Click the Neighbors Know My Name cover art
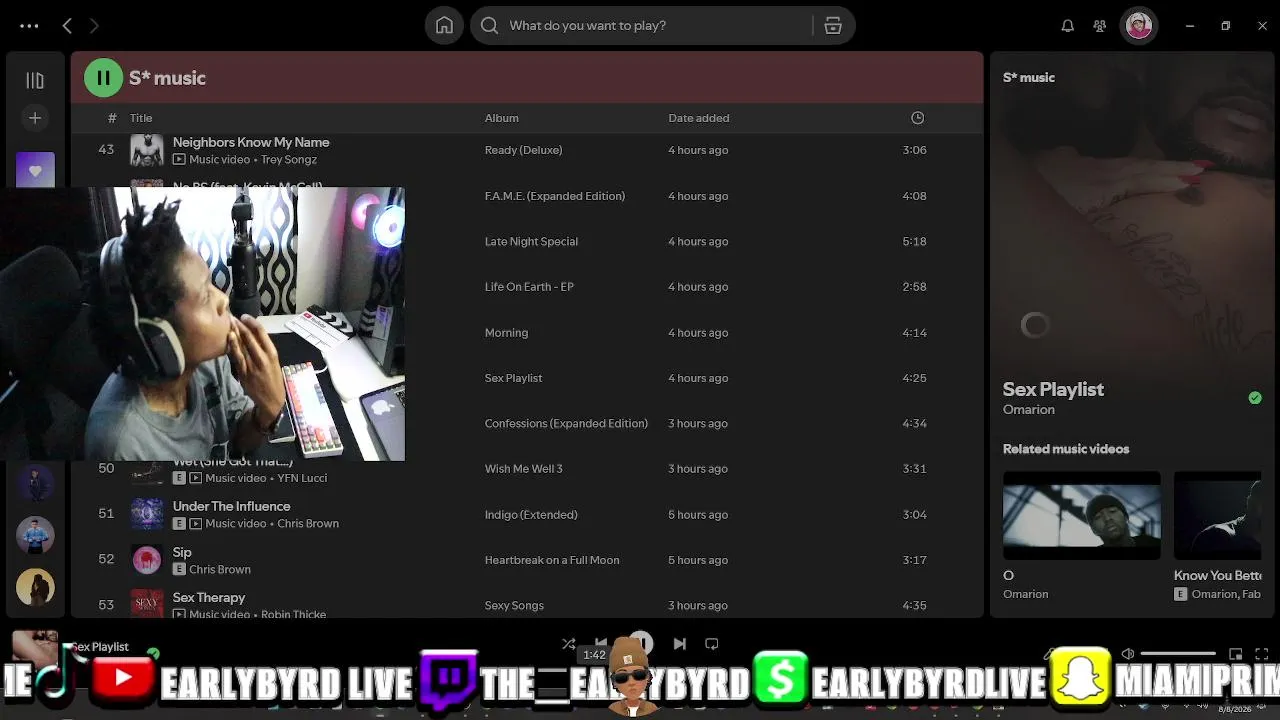Screen dimensions: 1280x720 tap(147, 150)
